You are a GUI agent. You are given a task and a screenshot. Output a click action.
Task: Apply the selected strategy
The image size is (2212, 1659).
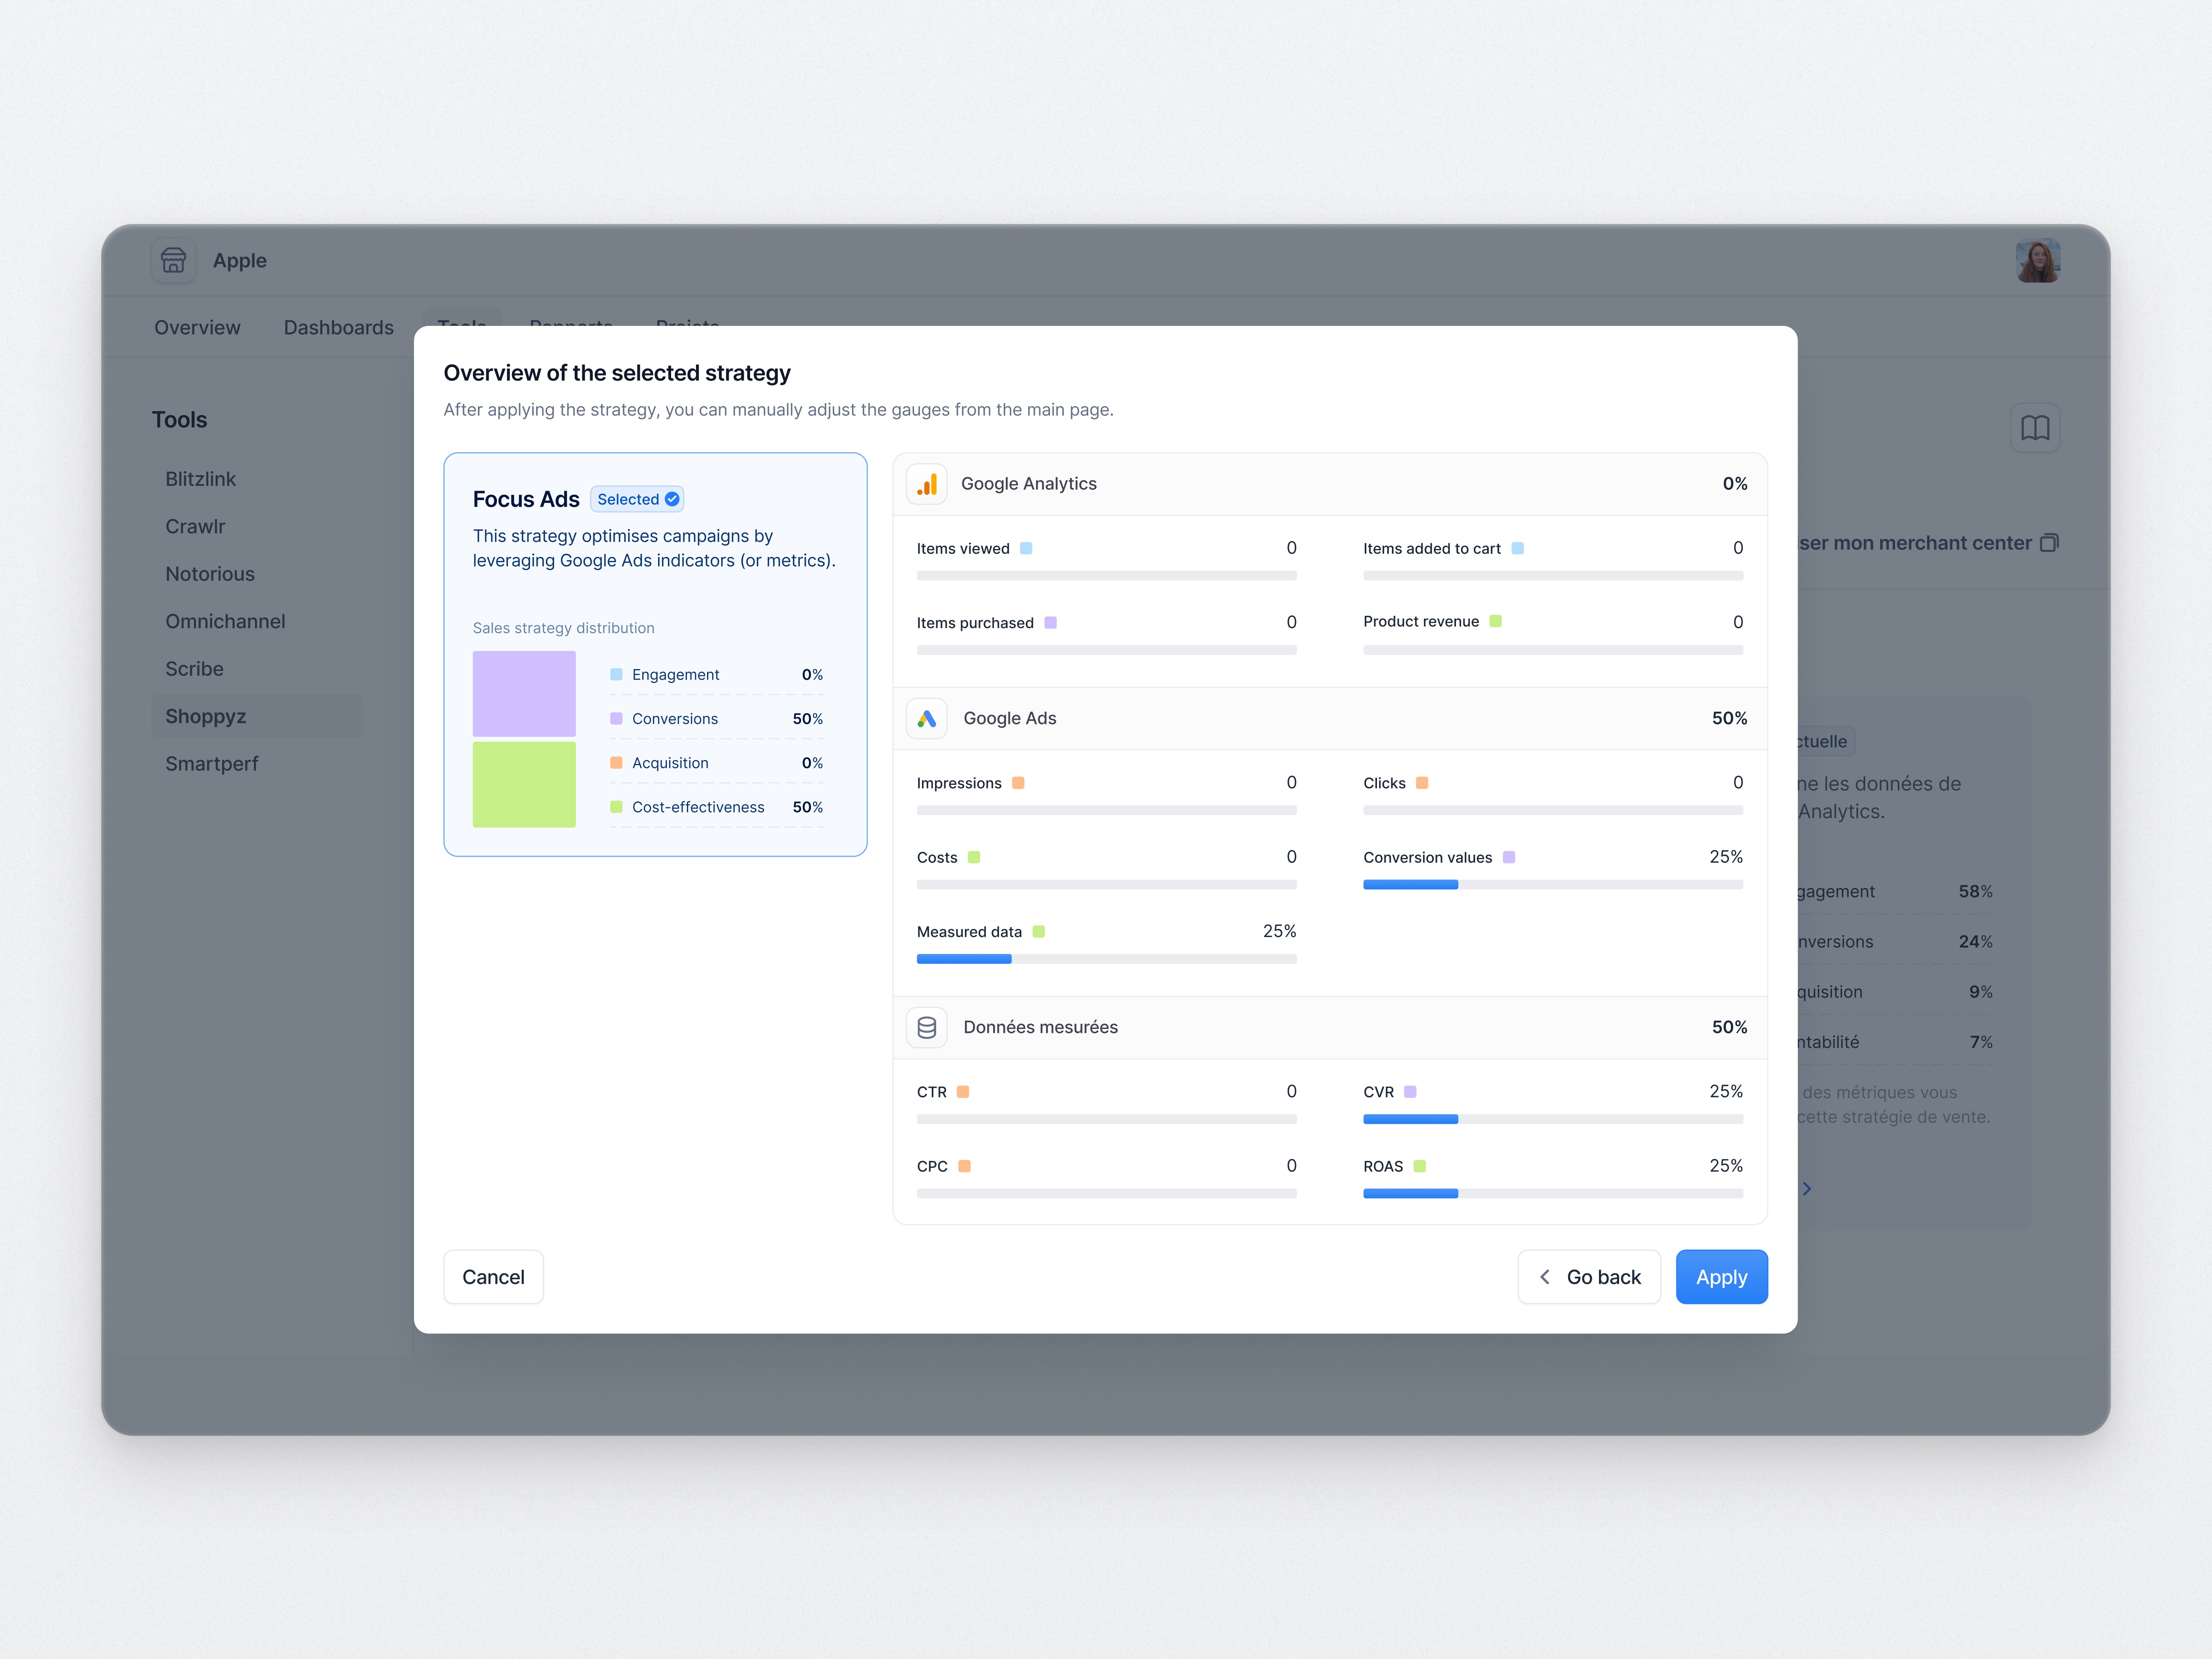coord(1721,1277)
